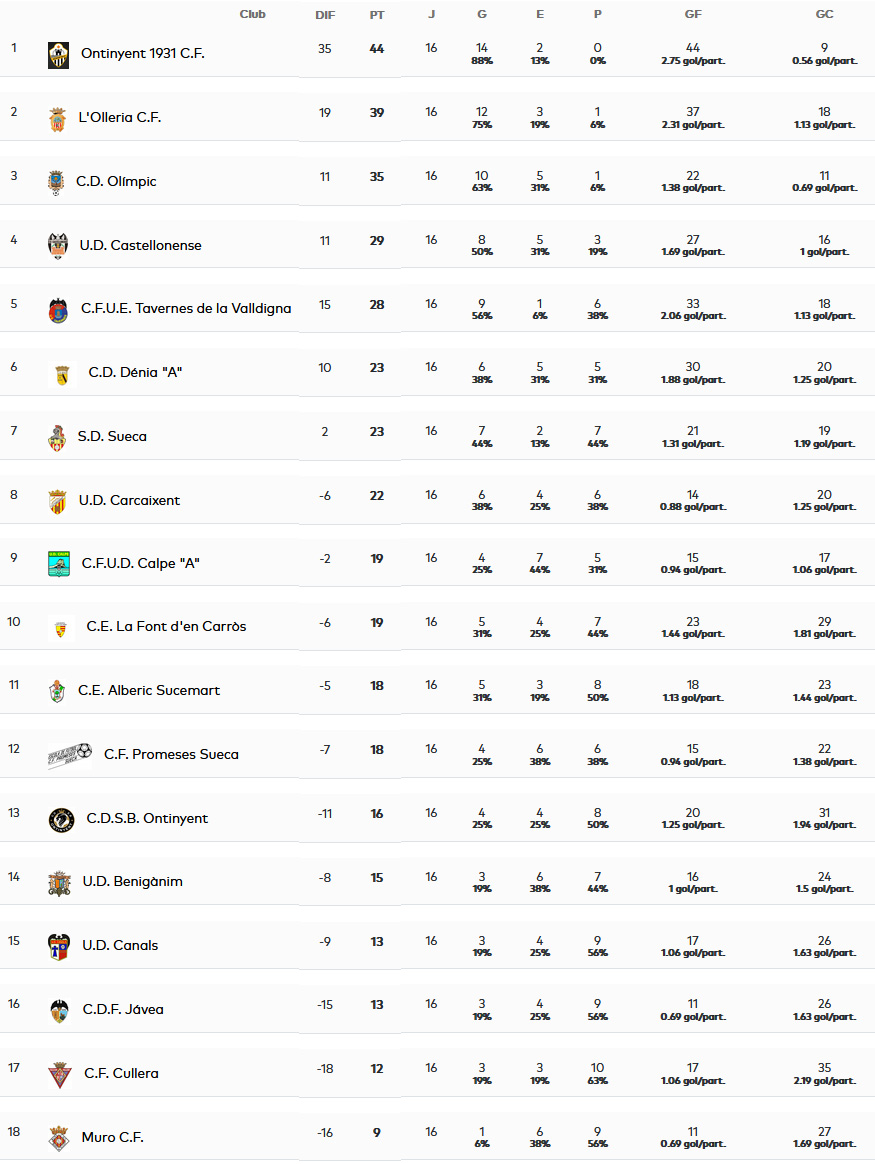Viewport: 875px width, 1164px height.
Task: Click the Club column header
Action: click(x=253, y=14)
